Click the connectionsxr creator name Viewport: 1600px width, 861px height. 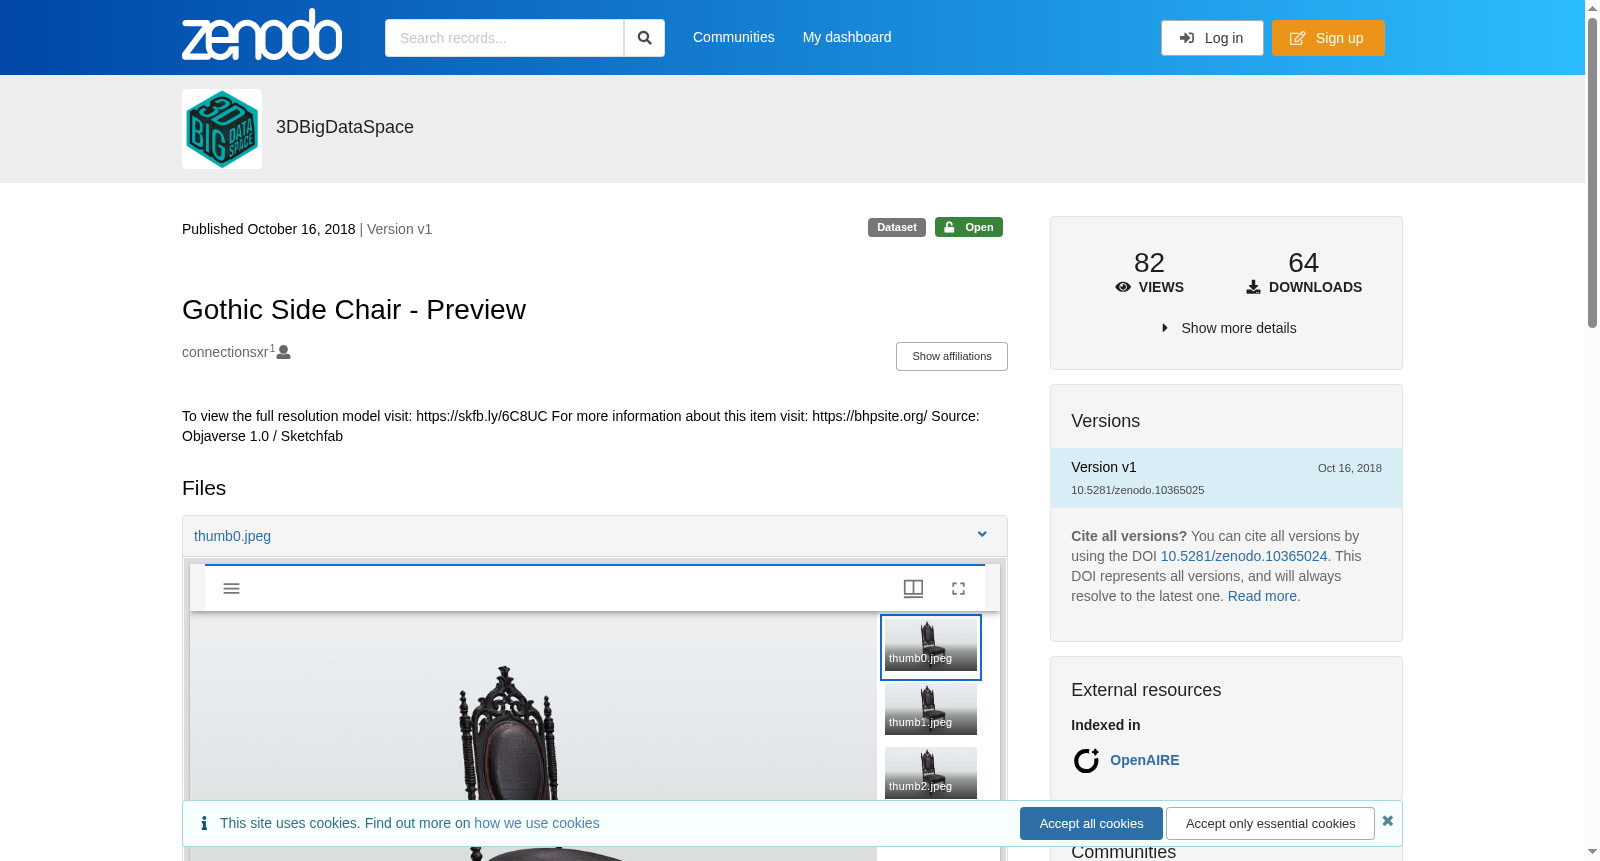coord(225,352)
